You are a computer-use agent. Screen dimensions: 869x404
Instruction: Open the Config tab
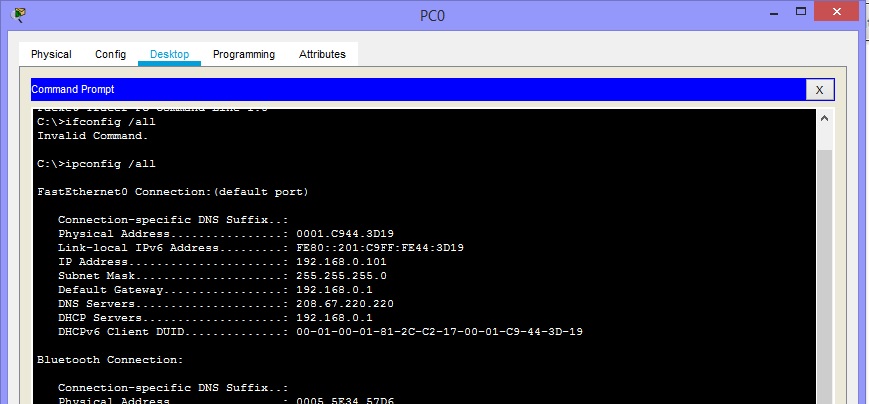tap(110, 54)
